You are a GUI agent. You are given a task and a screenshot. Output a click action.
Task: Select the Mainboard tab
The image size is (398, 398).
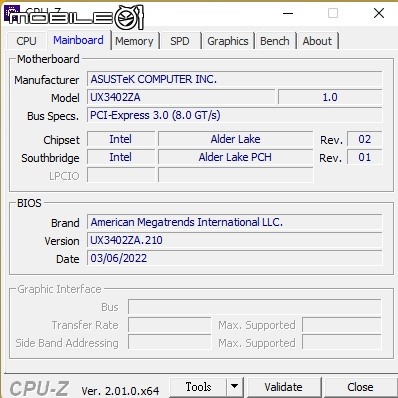(79, 40)
